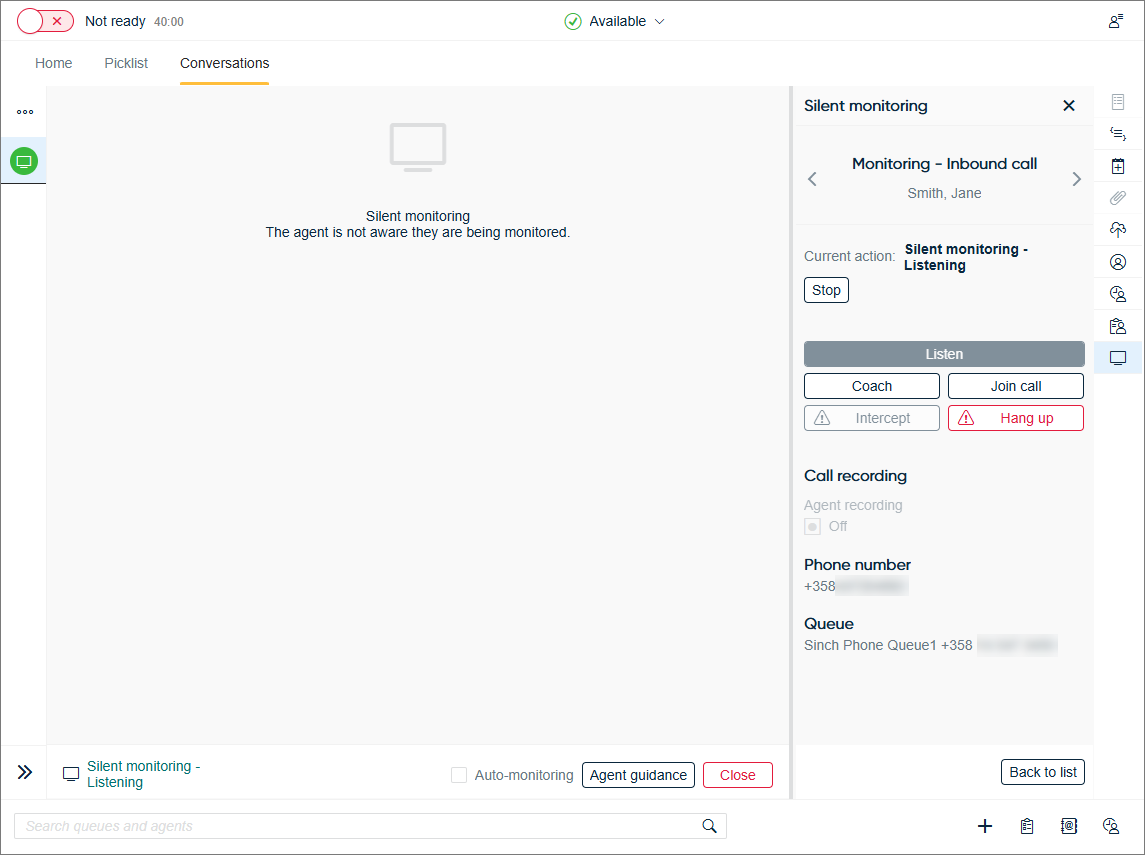Select the Agent recording Off radio button
This screenshot has width=1145, height=855.
(x=813, y=526)
